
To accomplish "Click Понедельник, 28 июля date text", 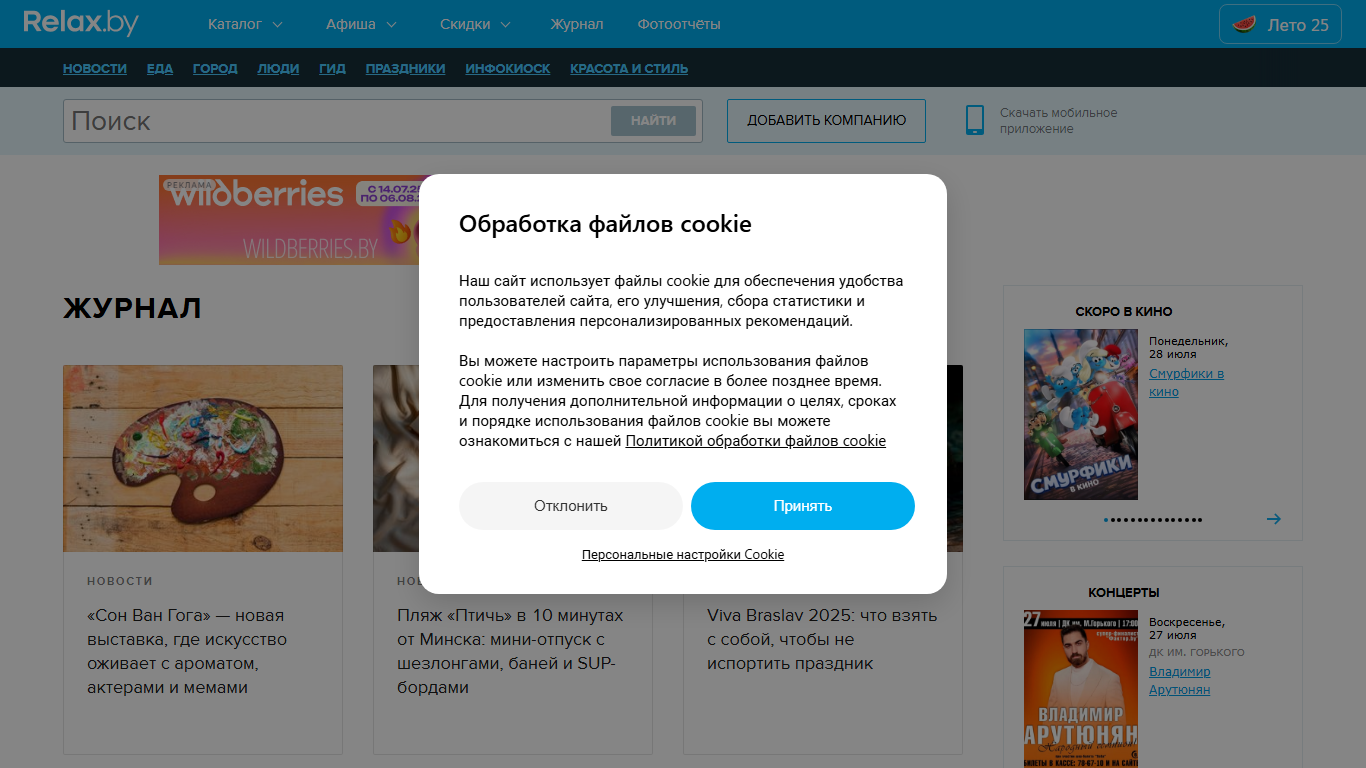I will pyautogui.click(x=1189, y=348).
